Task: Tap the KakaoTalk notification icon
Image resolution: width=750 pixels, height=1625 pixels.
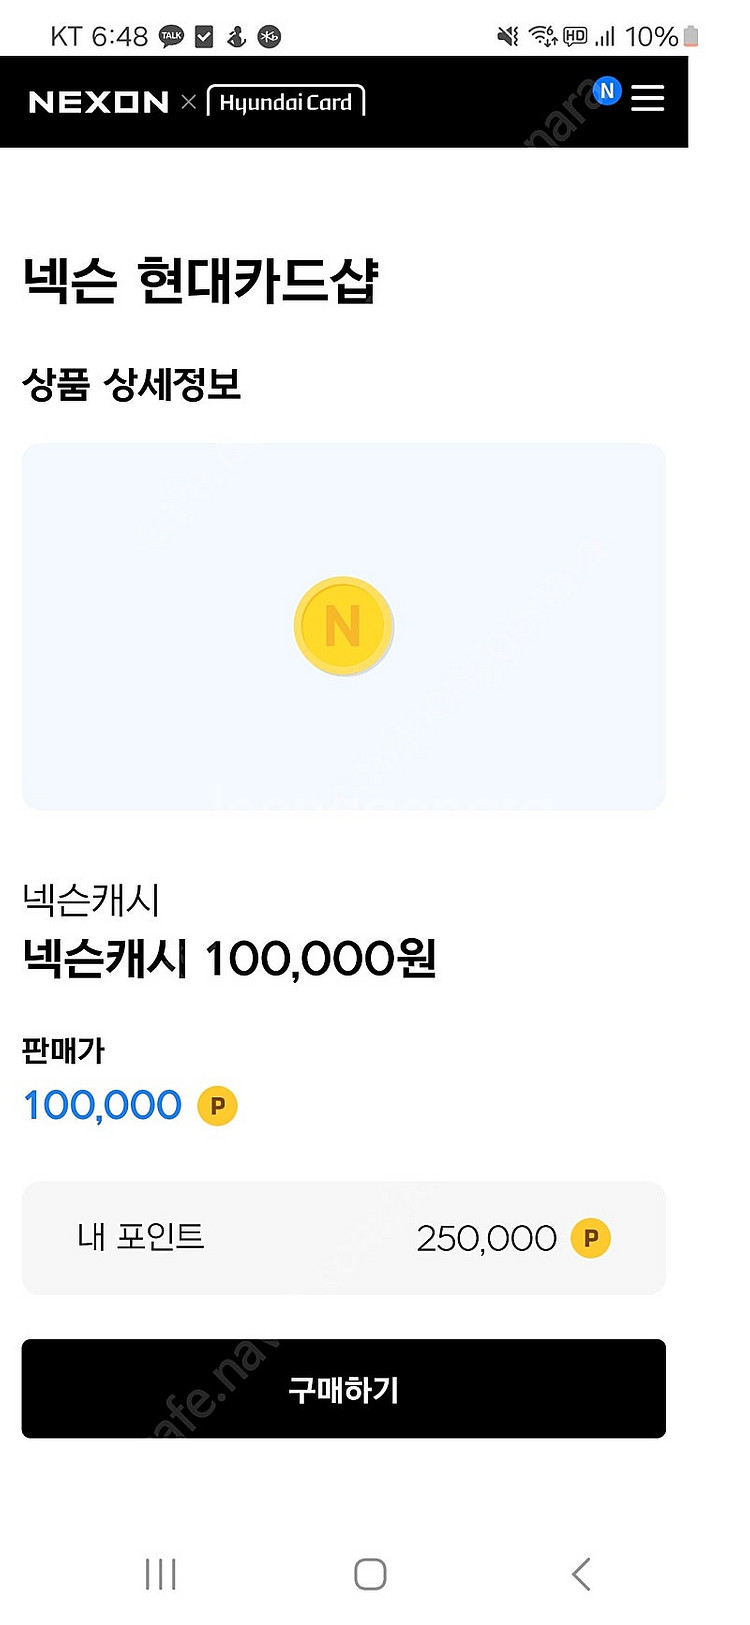Action: 171,37
